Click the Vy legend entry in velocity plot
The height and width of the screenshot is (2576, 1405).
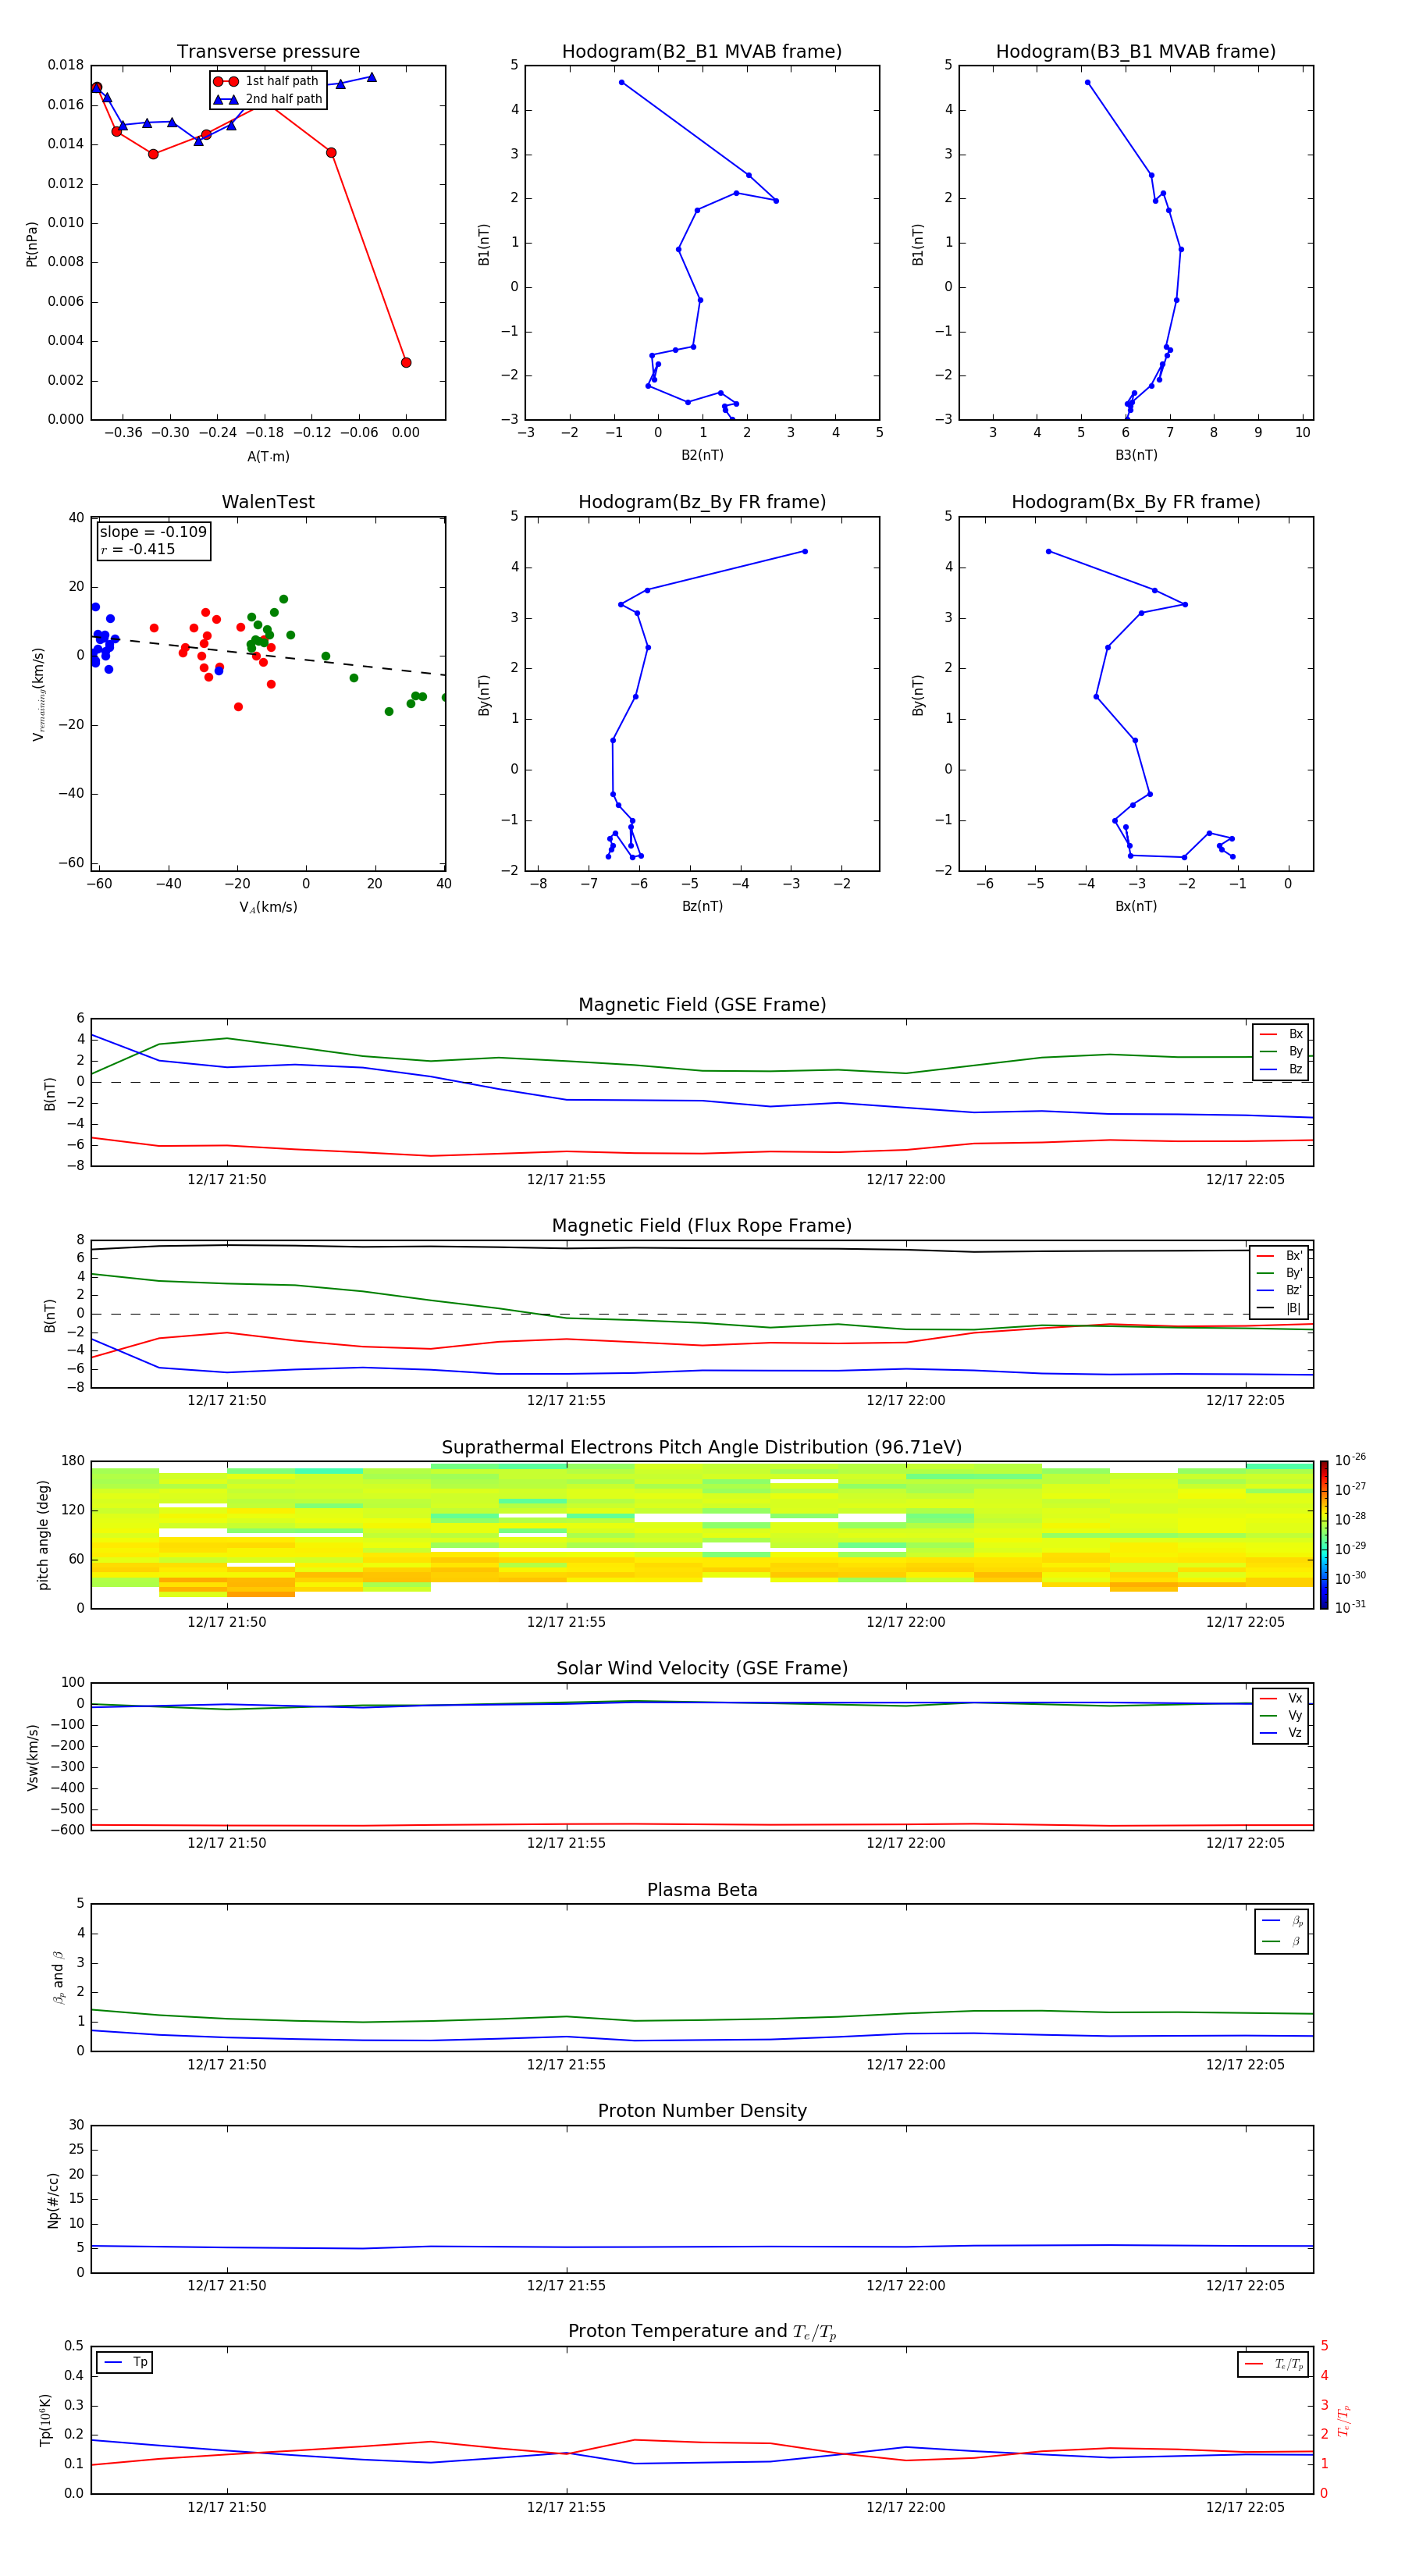coord(1281,1716)
